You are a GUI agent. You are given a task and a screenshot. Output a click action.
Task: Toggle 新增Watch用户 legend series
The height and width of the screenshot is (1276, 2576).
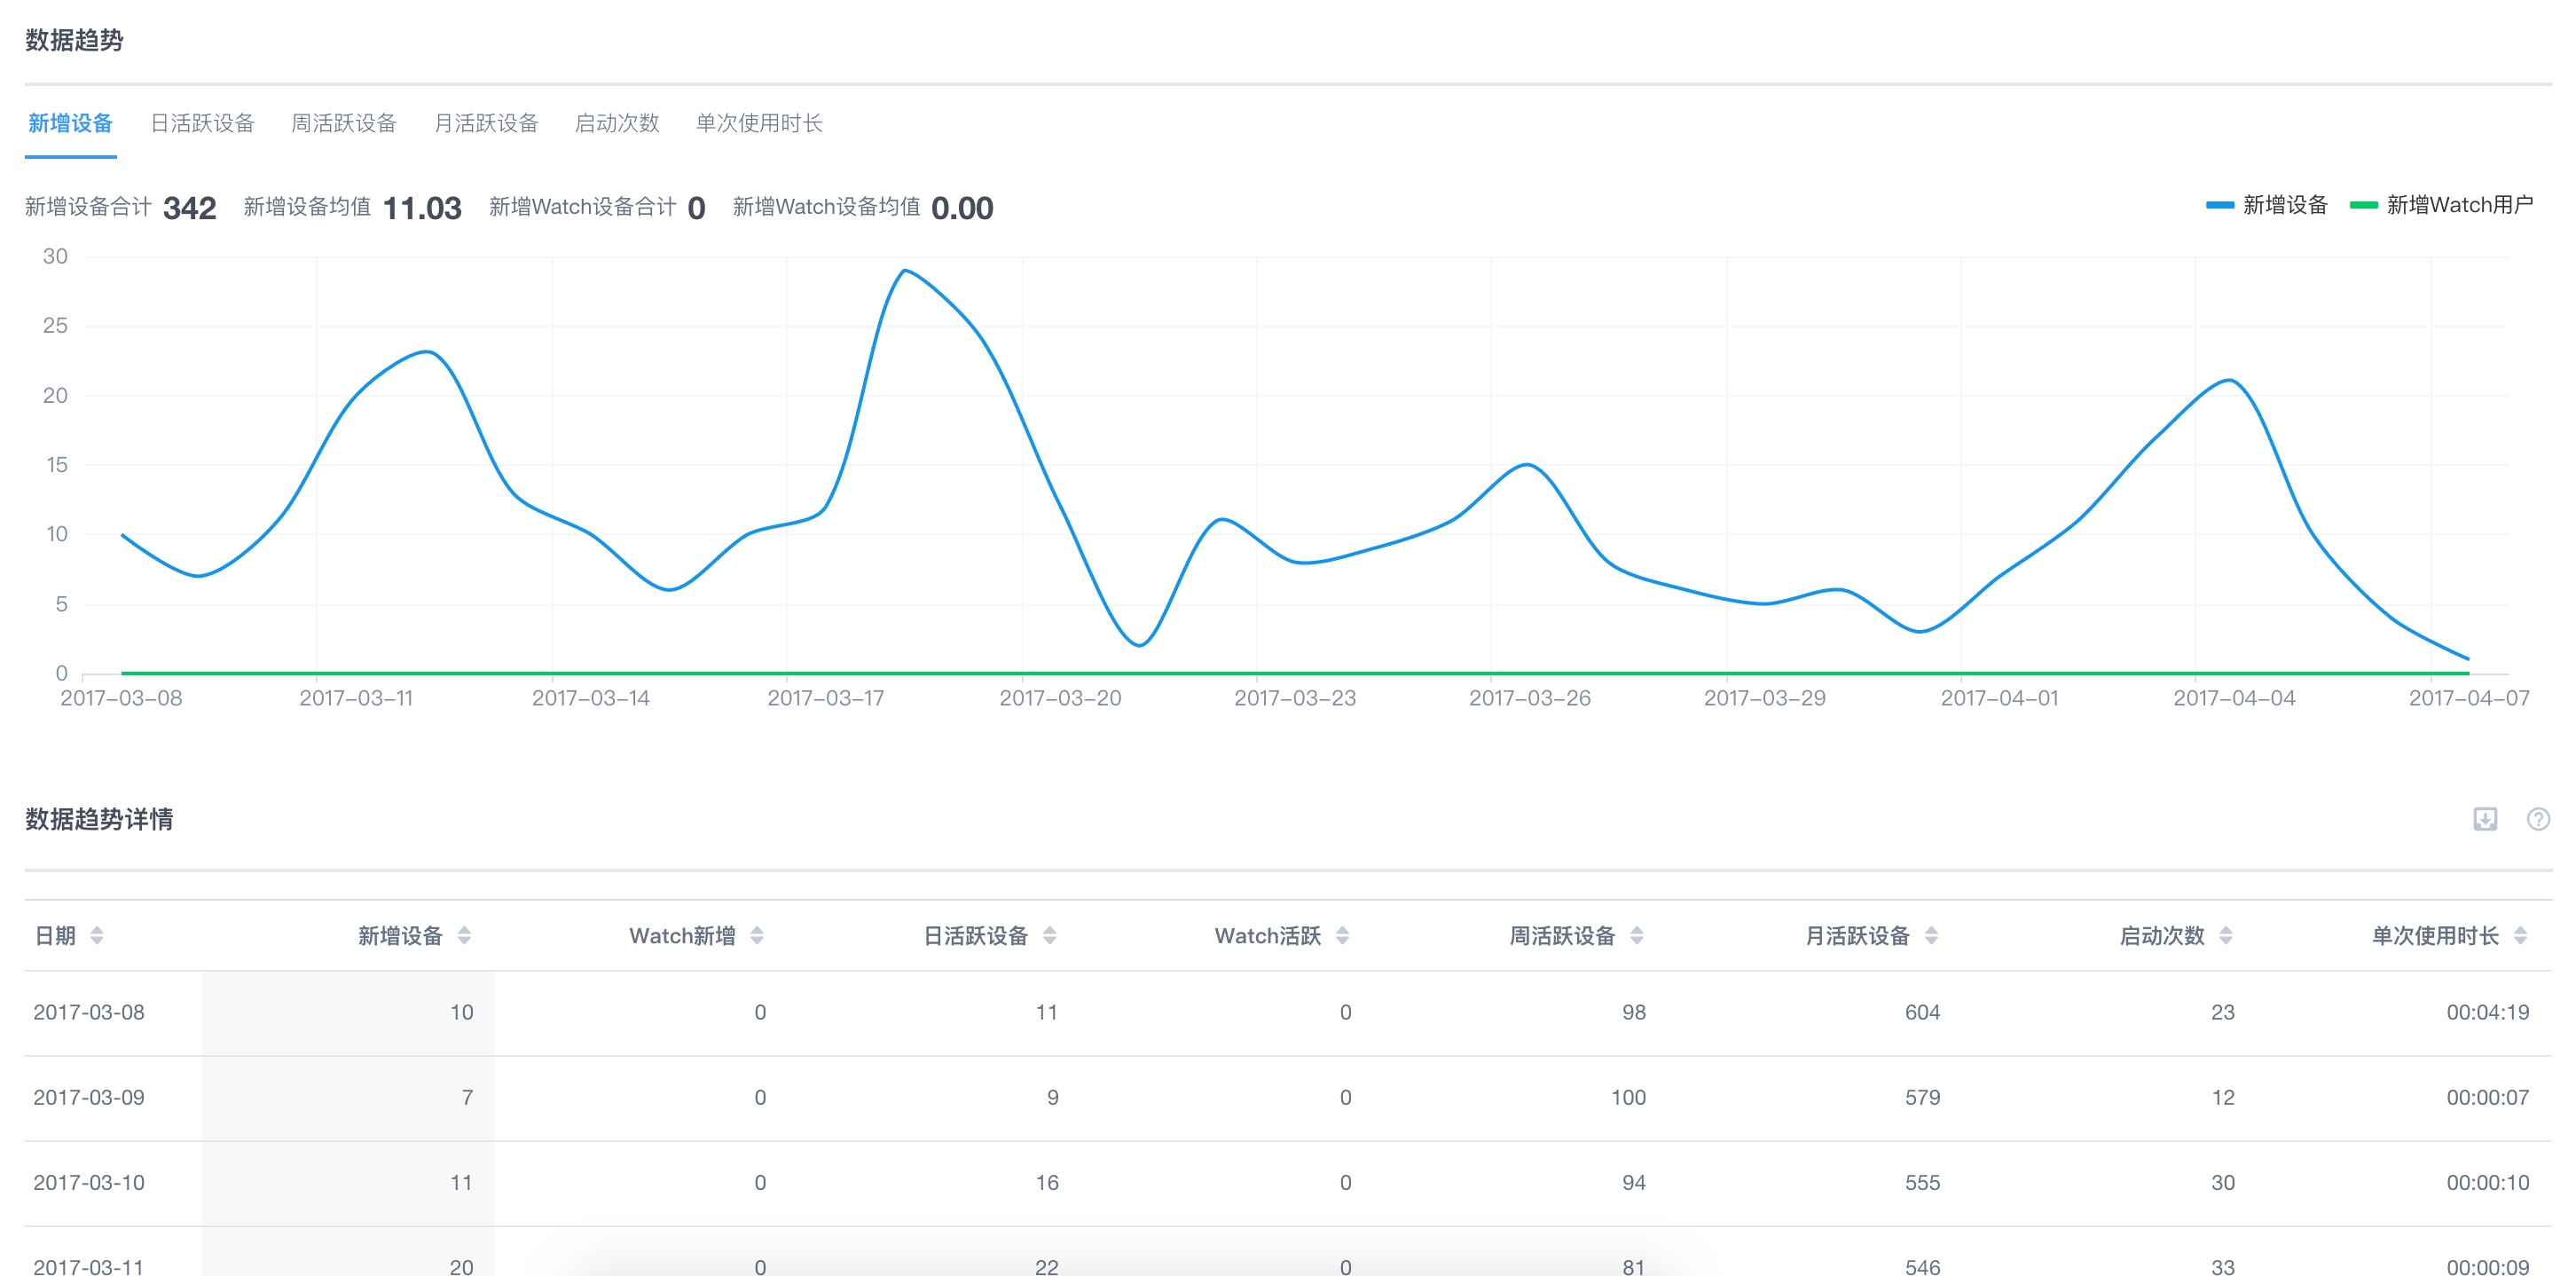click(2441, 205)
